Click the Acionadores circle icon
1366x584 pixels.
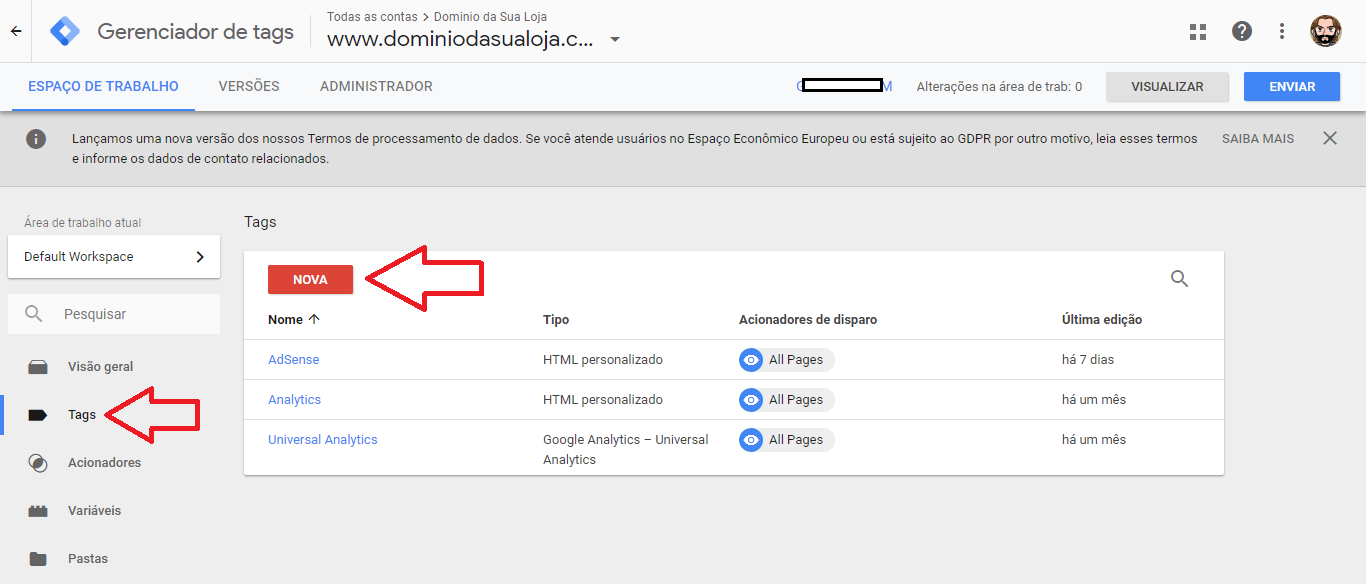[x=38, y=463]
